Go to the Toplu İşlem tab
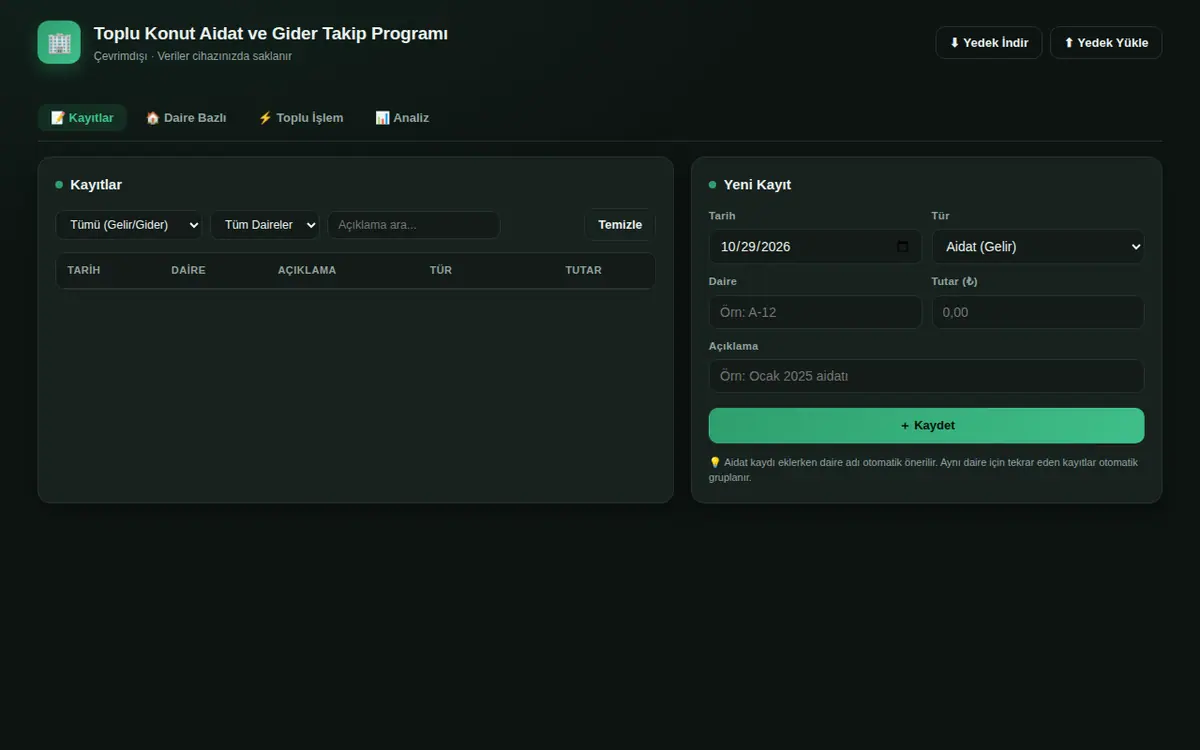1200x750 pixels. pos(301,118)
